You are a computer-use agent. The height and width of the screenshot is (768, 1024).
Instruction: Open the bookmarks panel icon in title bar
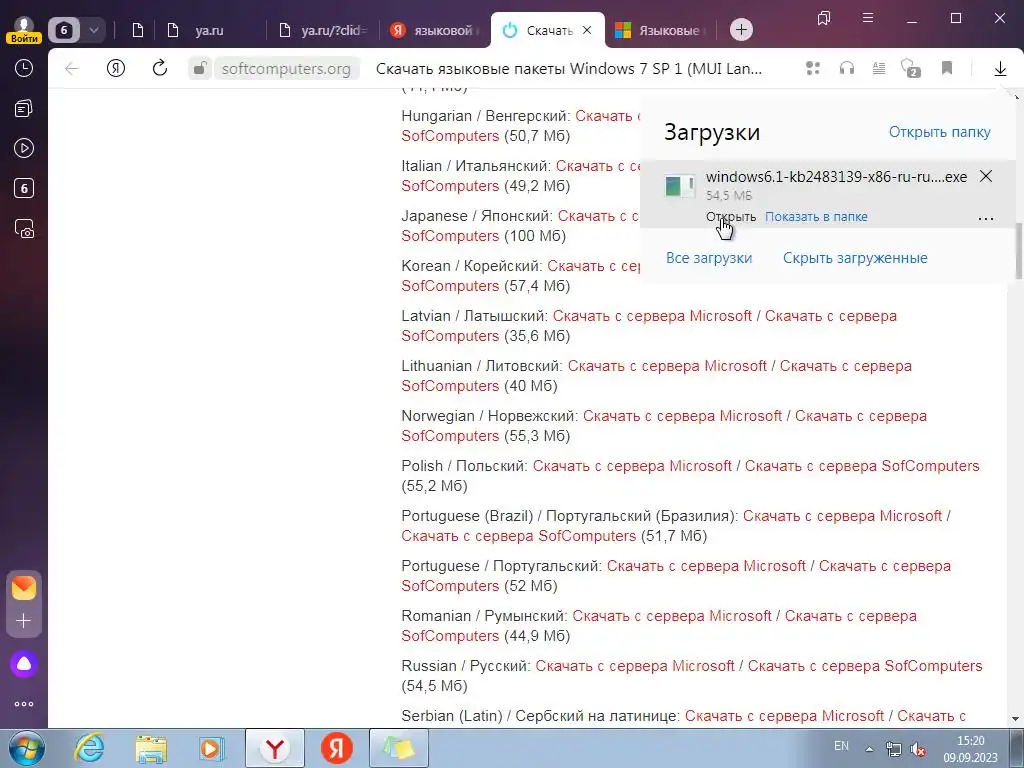point(824,18)
